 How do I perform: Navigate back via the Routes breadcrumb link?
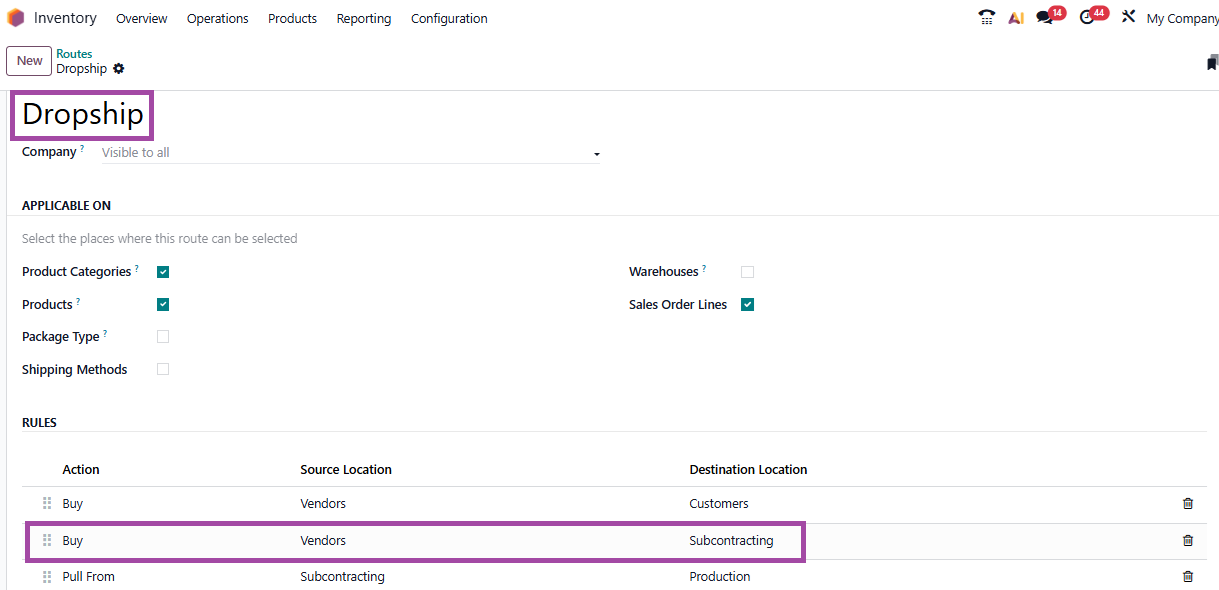pos(74,54)
